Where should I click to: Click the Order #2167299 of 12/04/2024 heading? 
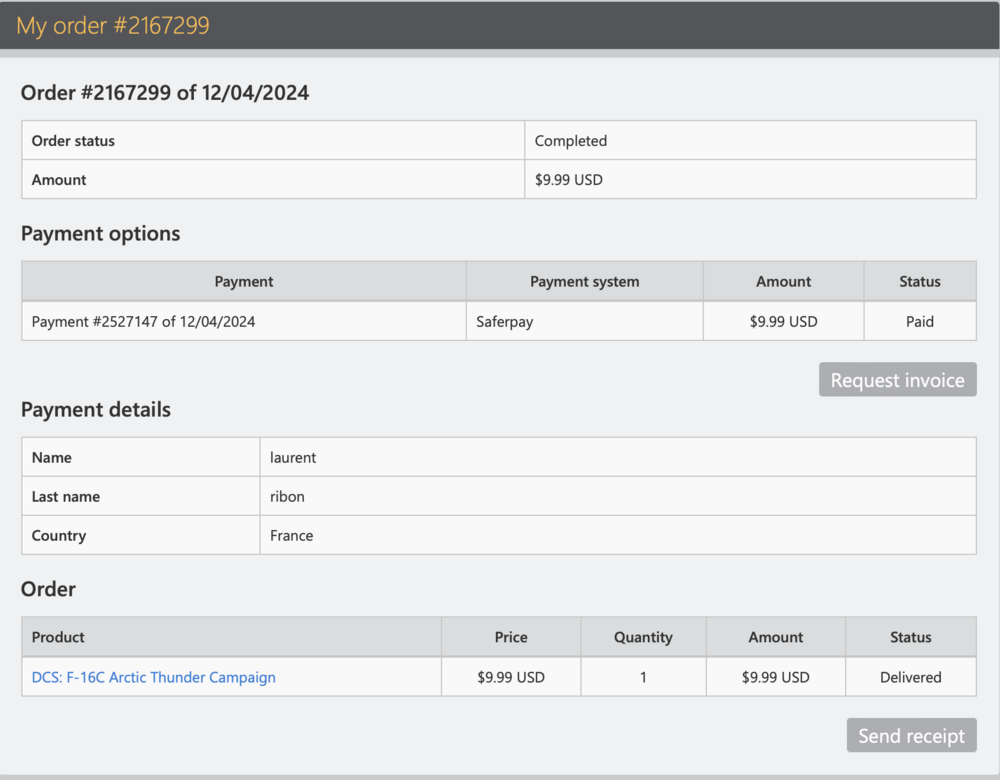(x=165, y=93)
